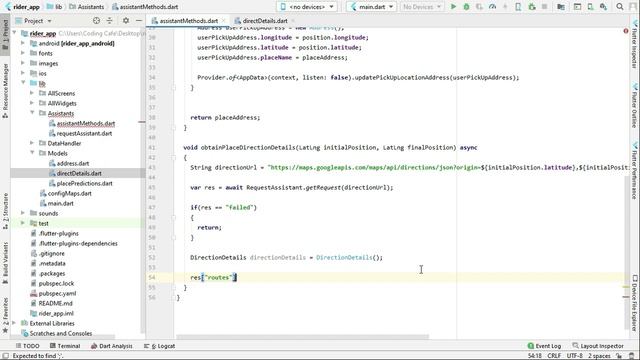Click the CRLF line separator indicator
The height and width of the screenshot is (360, 640).
pyautogui.click(x=554, y=356)
